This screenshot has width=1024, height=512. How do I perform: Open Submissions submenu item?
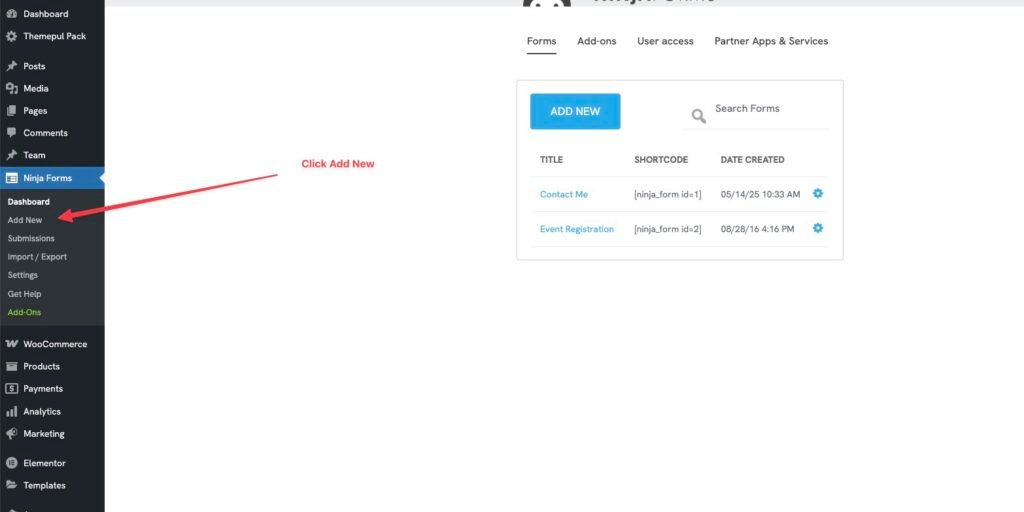(x=31, y=238)
